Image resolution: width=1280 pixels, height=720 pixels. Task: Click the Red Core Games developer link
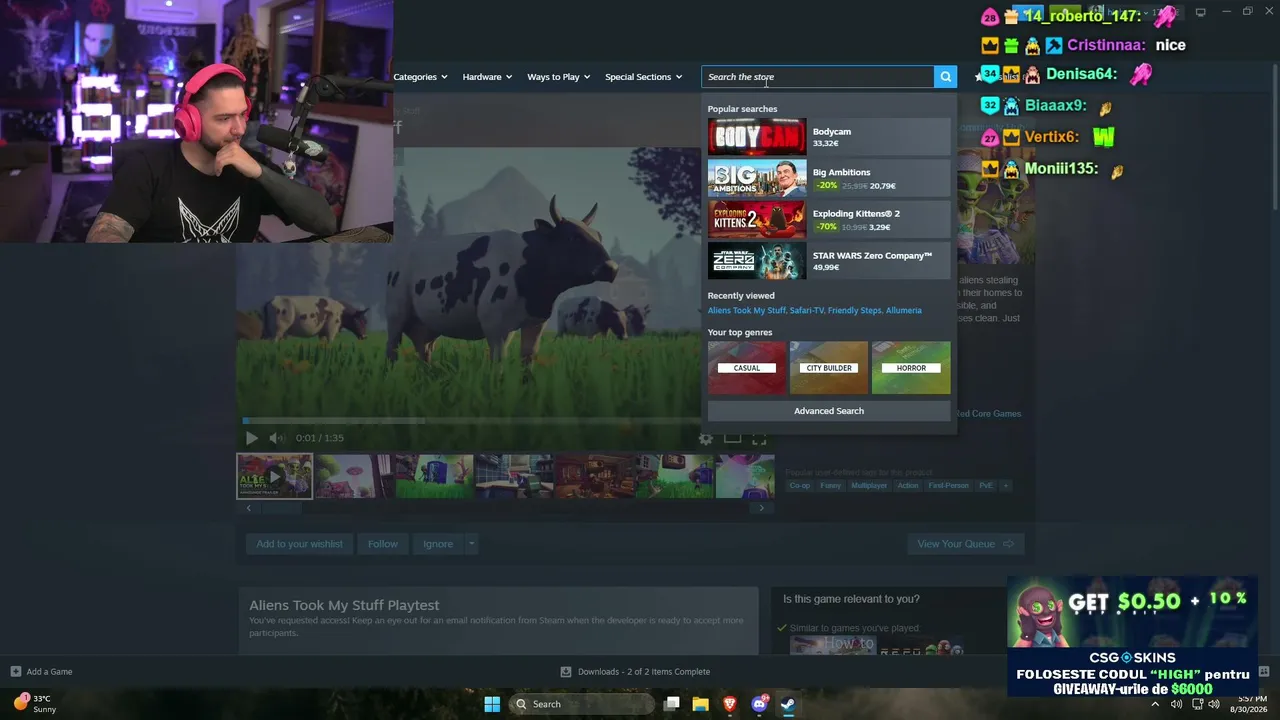click(x=989, y=414)
